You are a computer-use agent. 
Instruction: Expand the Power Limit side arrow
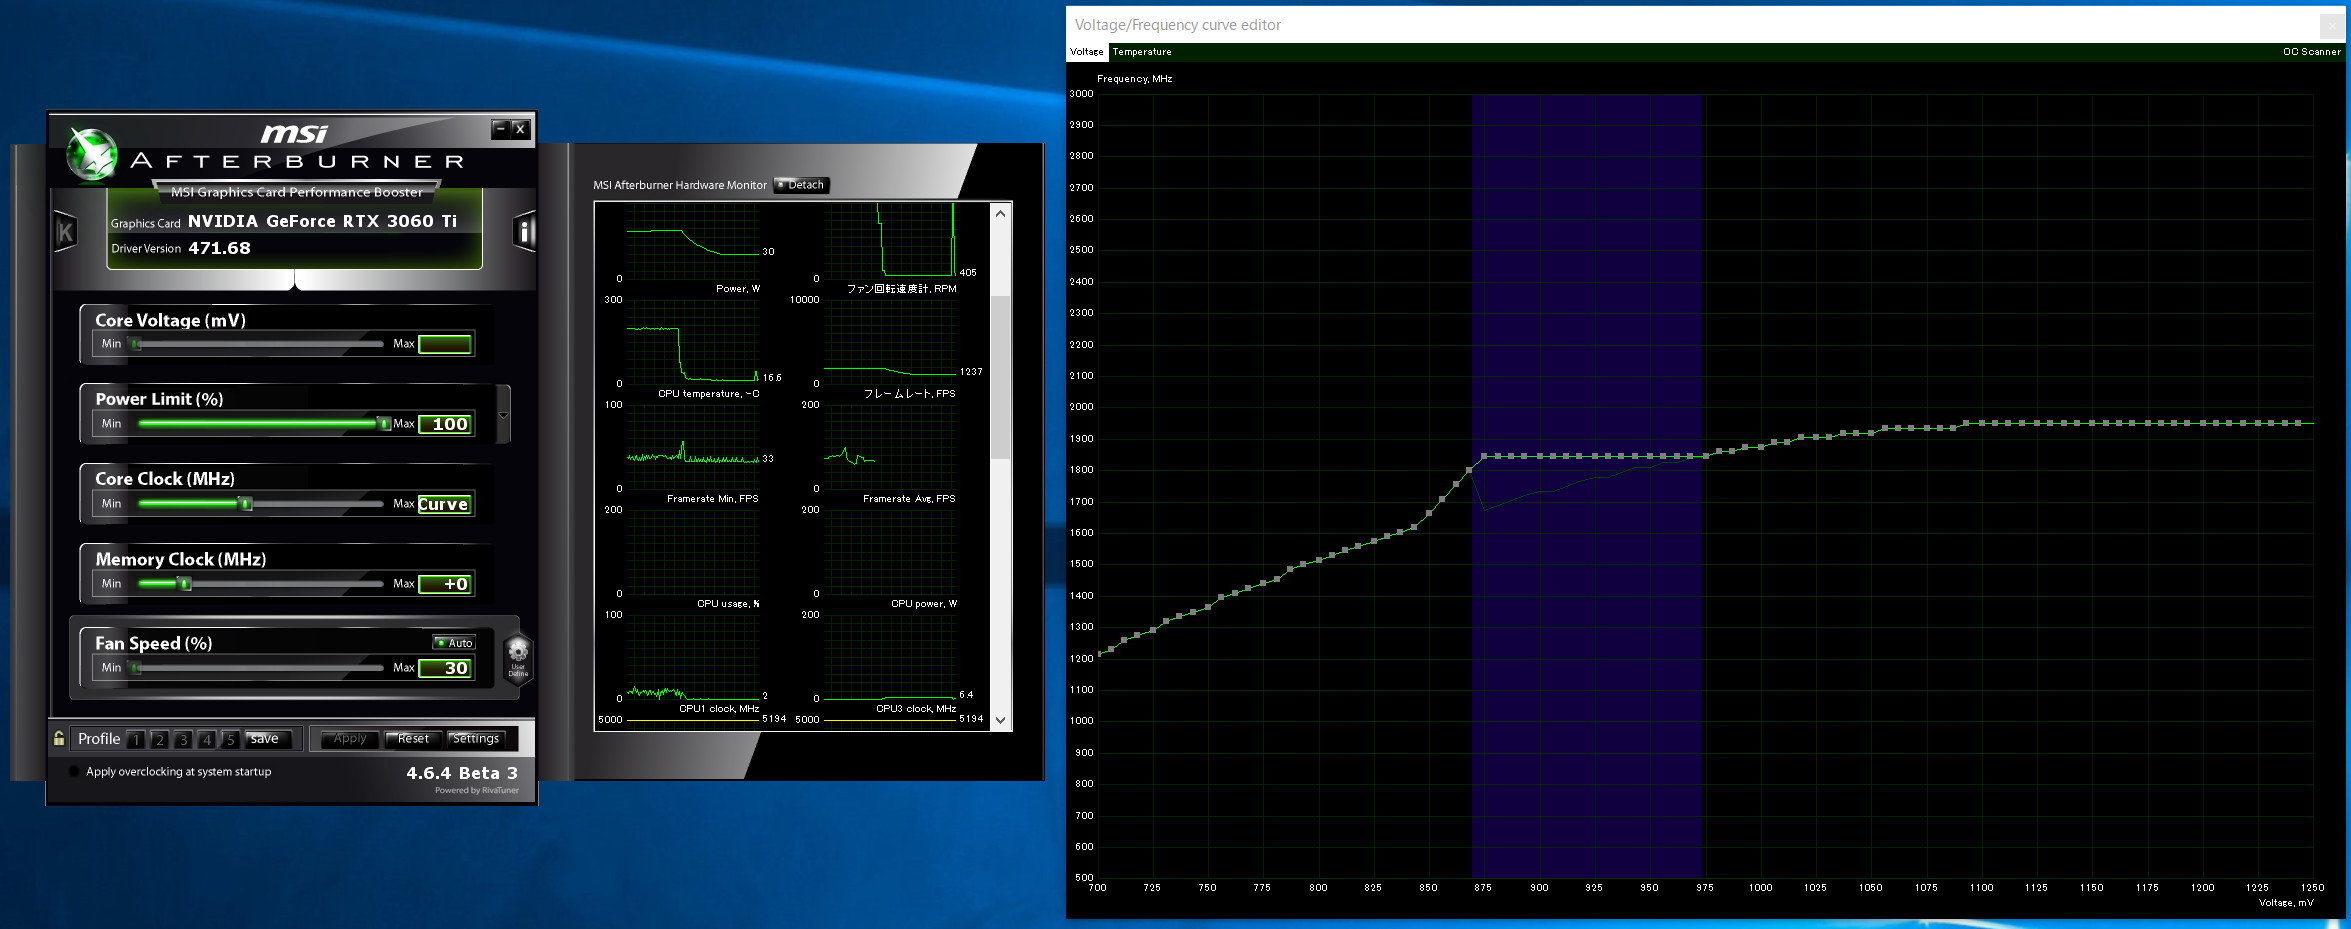(503, 414)
